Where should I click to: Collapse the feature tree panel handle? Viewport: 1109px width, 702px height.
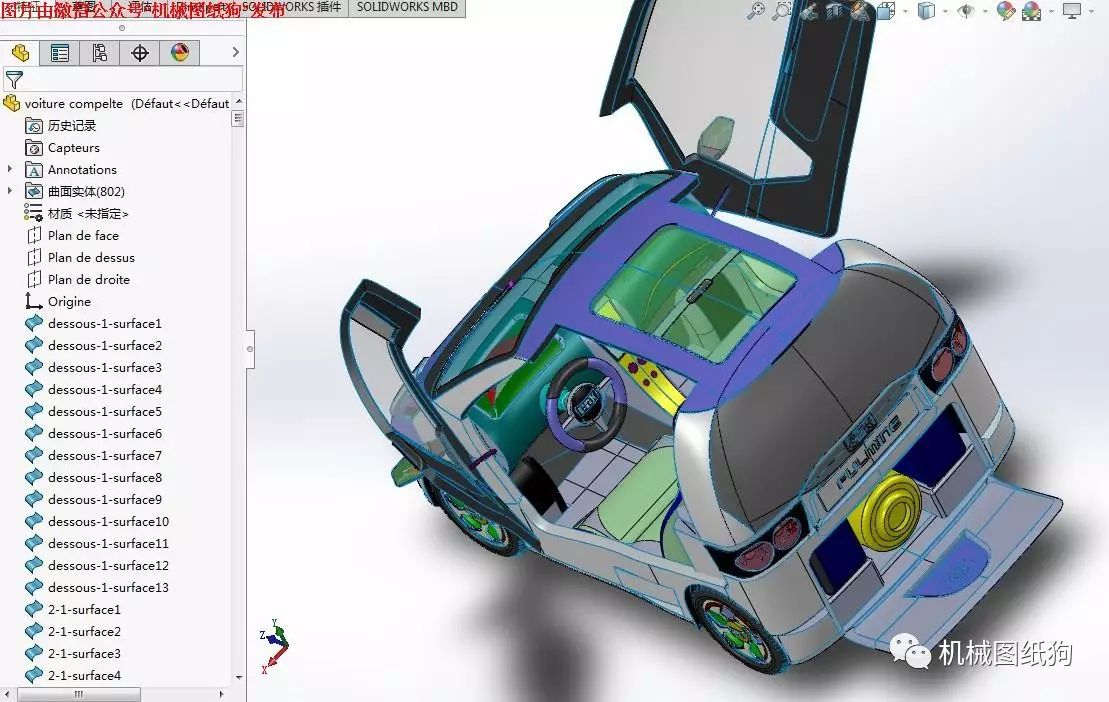pyautogui.click(x=250, y=349)
